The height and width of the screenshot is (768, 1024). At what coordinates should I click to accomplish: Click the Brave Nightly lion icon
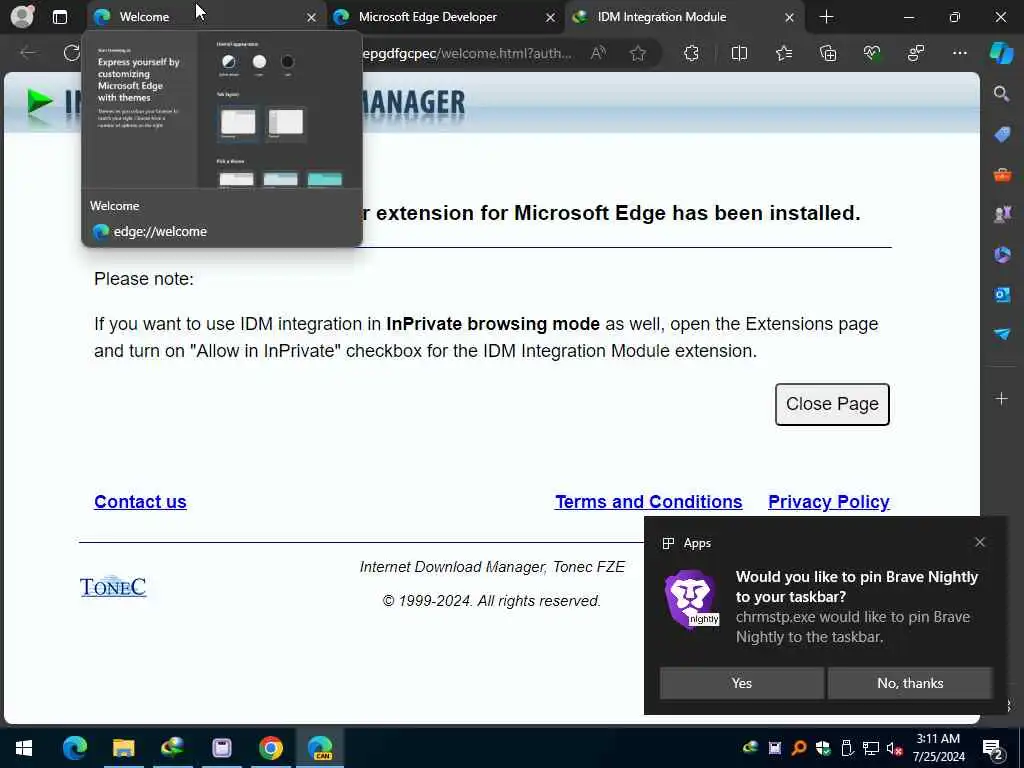coord(691,598)
